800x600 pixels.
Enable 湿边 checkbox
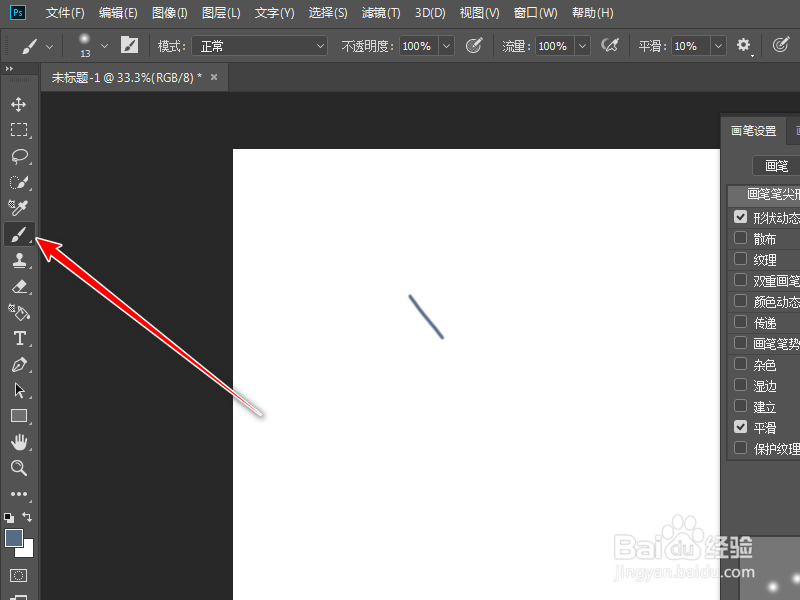click(x=740, y=385)
